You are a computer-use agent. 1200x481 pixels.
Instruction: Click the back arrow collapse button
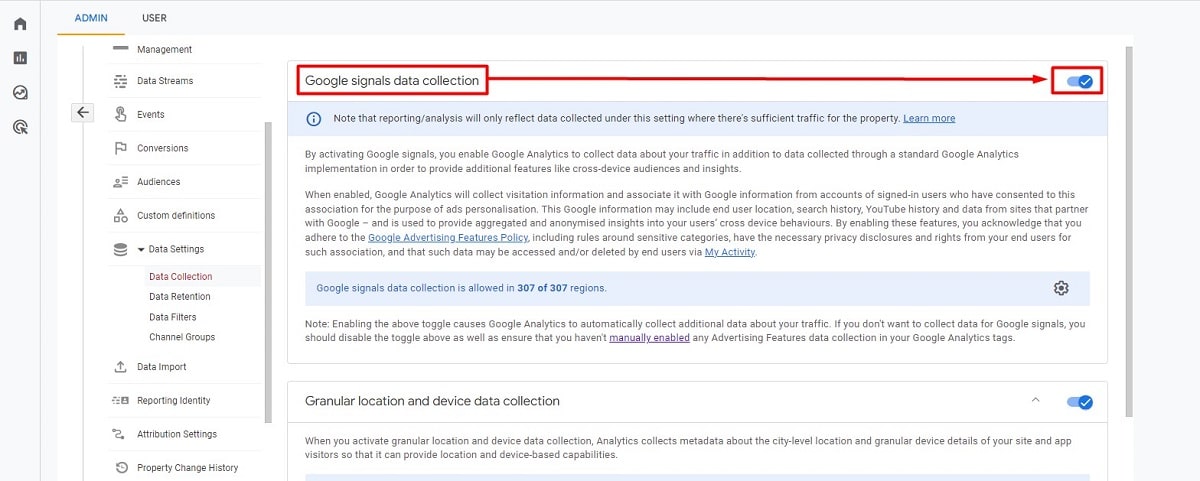[83, 113]
